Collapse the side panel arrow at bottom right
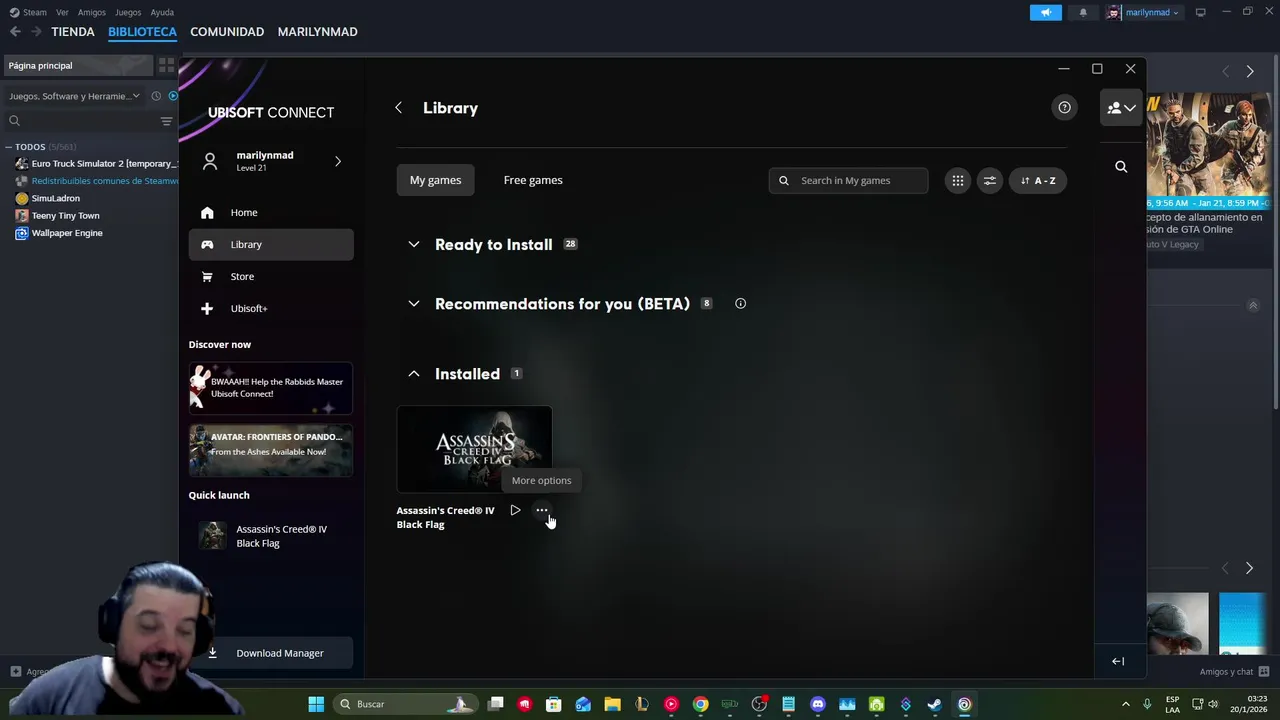 tap(1118, 661)
